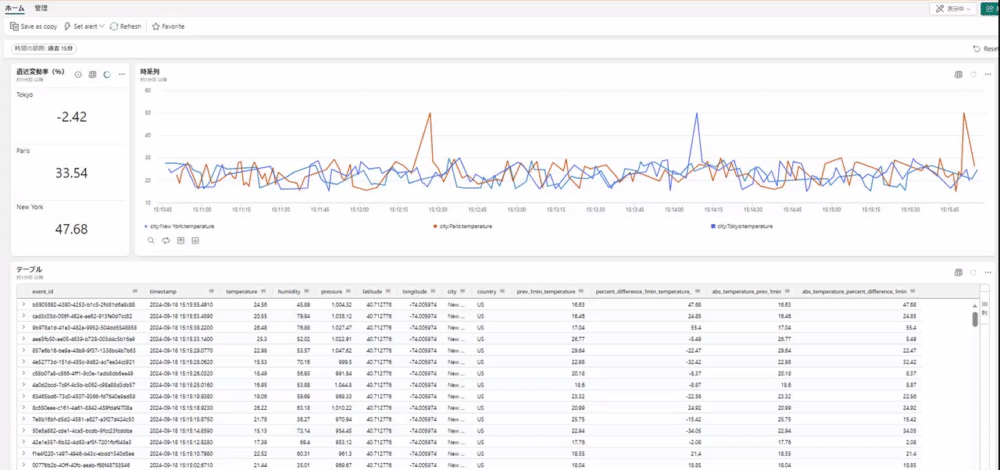Open explore data icon on 直近変動率 tile
Viewport: 1000px width, 470px height.
[x=92, y=75]
